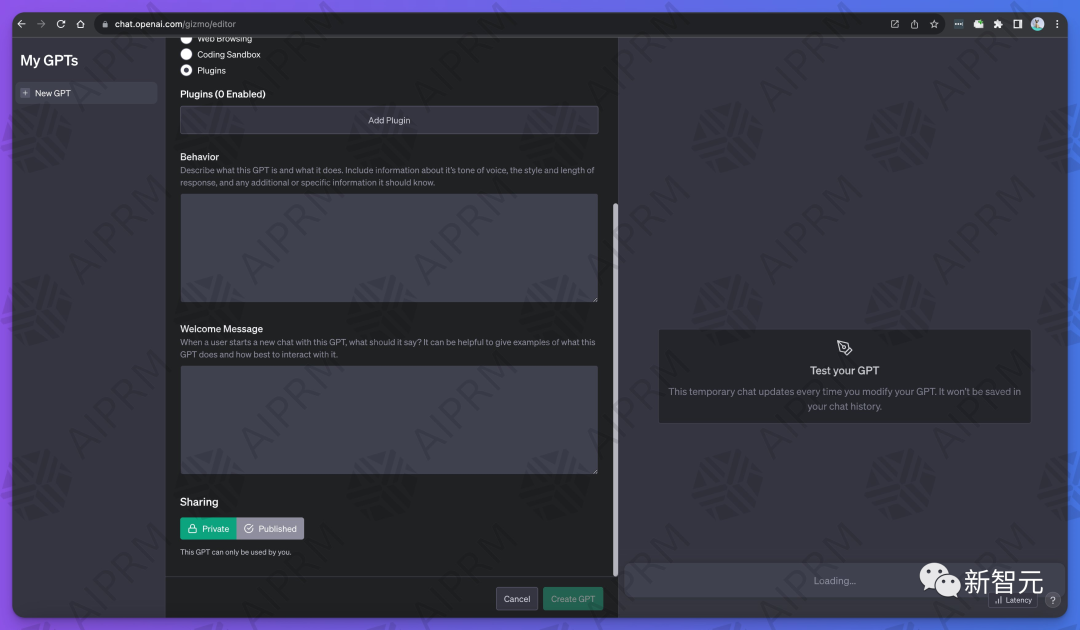Click the browser forward arrow
The width and height of the screenshot is (1080, 630).
coord(41,24)
